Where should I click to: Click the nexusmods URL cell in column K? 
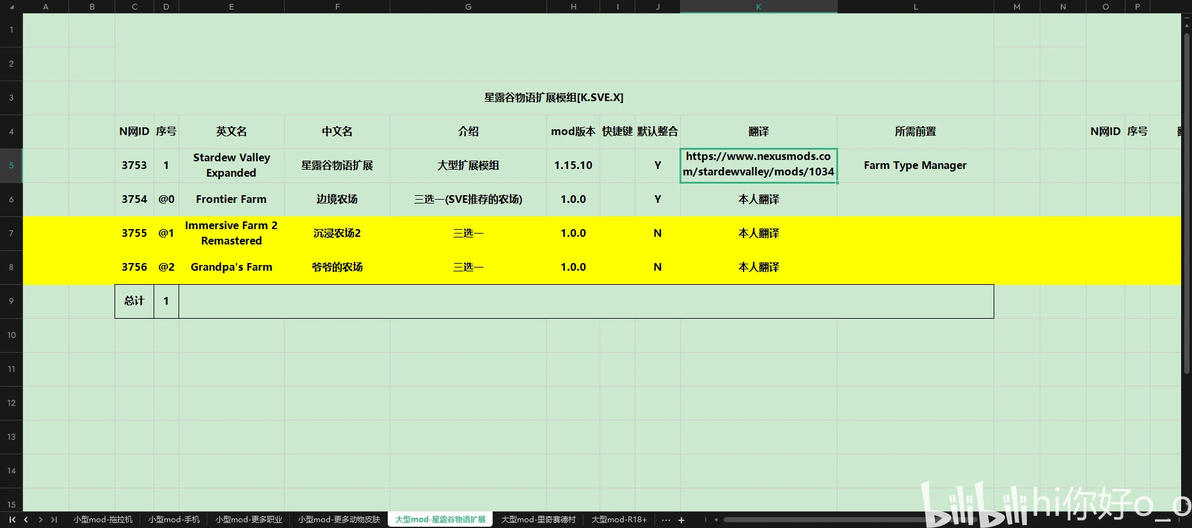[759, 165]
